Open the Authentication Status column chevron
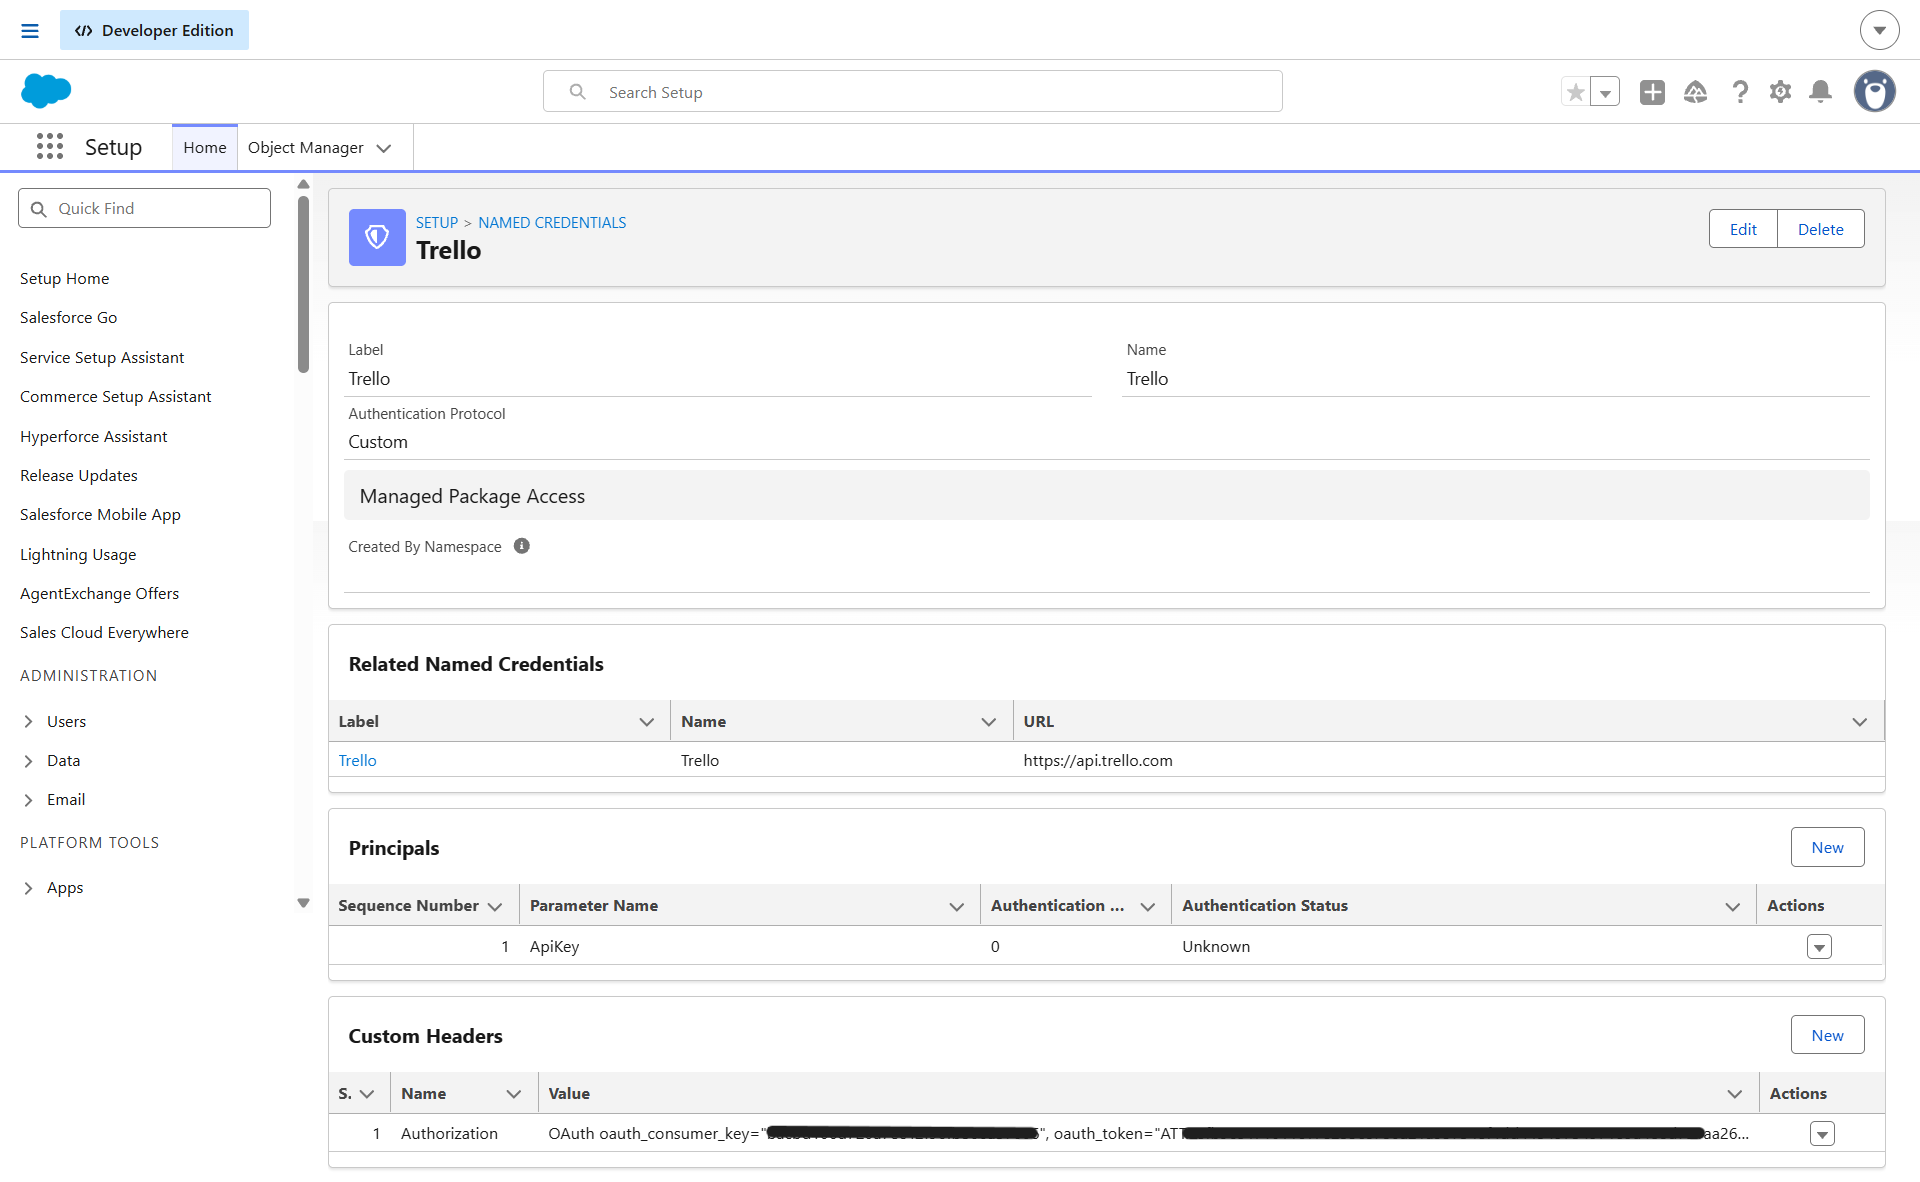Image resolution: width=1920 pixels, height=1182 pixels. click(1733, 906)
